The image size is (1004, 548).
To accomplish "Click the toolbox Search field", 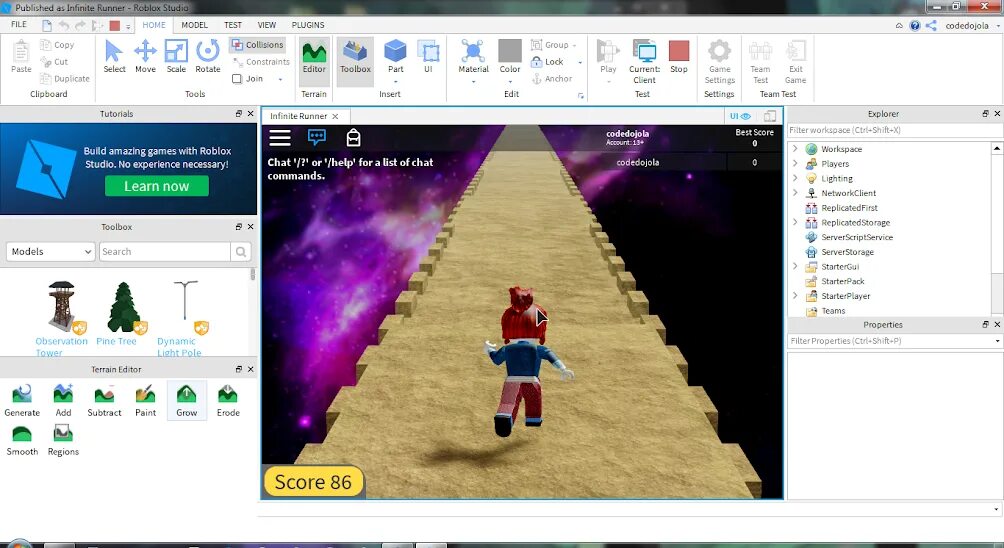I will tap(165, 252).
